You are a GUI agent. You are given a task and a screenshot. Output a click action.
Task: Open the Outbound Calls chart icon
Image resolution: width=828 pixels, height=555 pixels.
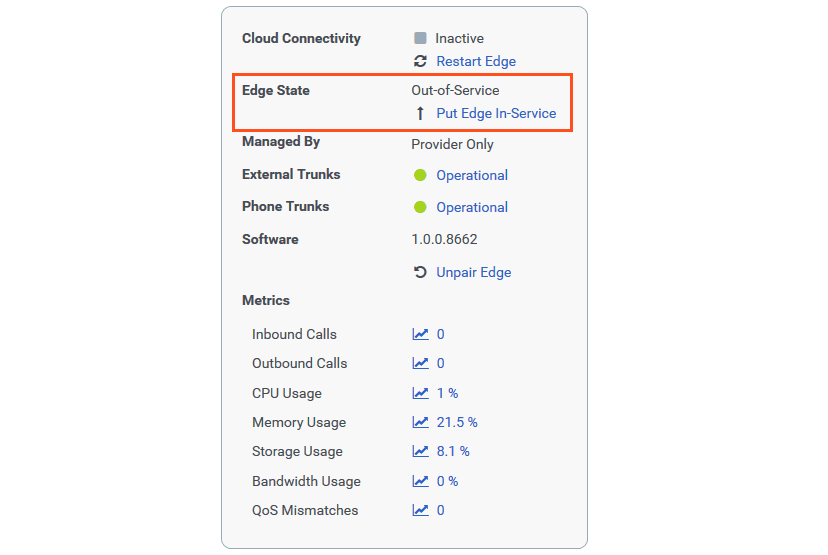click(x=421, y=363)
